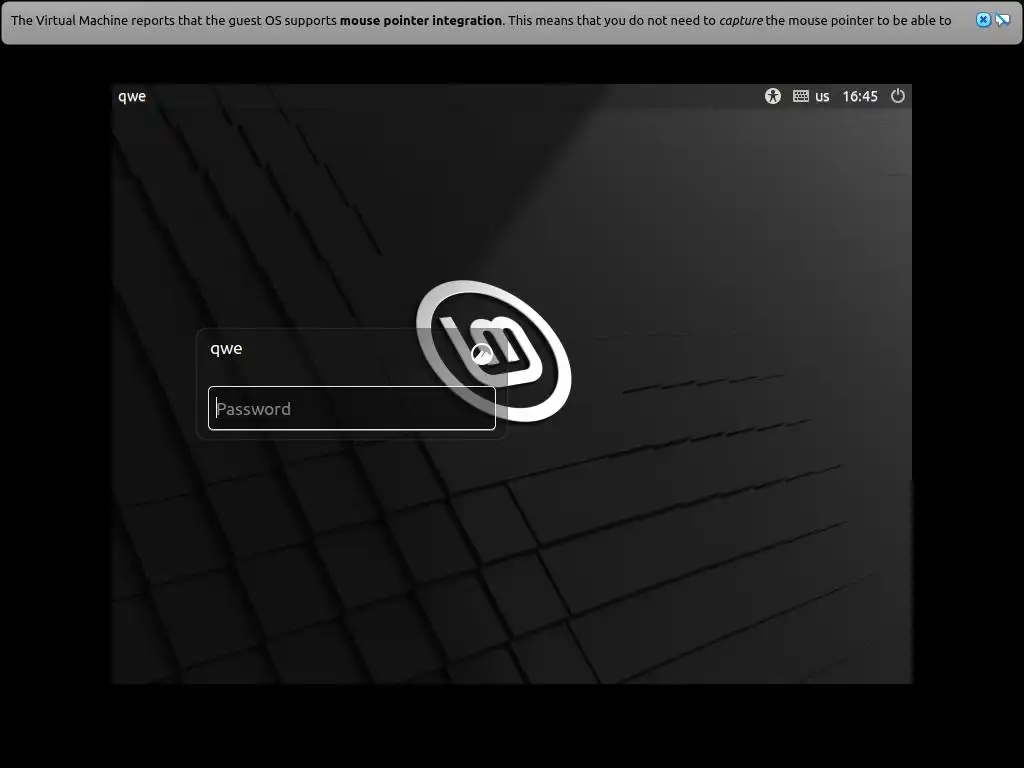This screenshot has height=768, width=1024.
Task: Select the qwe user name in login box
Action: [x=226, y=349]
